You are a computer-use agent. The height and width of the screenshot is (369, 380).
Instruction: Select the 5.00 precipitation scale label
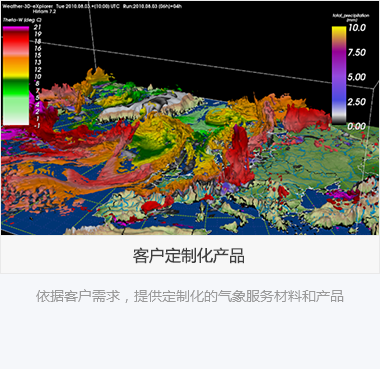click(356, 77)
